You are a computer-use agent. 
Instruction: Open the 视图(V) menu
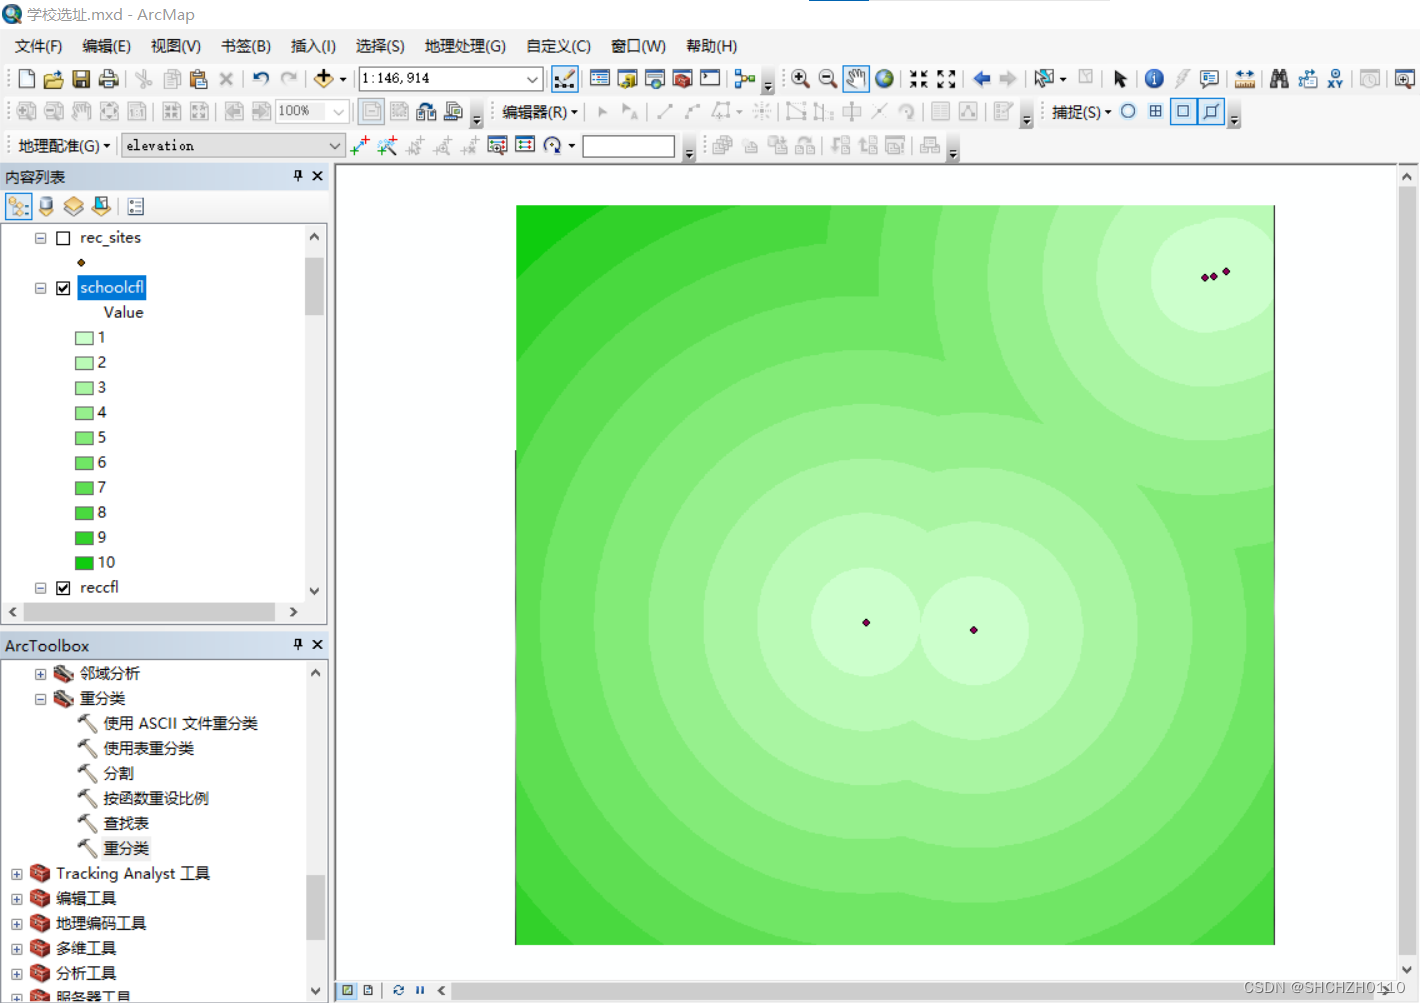pyautogui.click(x=176, y=46)
